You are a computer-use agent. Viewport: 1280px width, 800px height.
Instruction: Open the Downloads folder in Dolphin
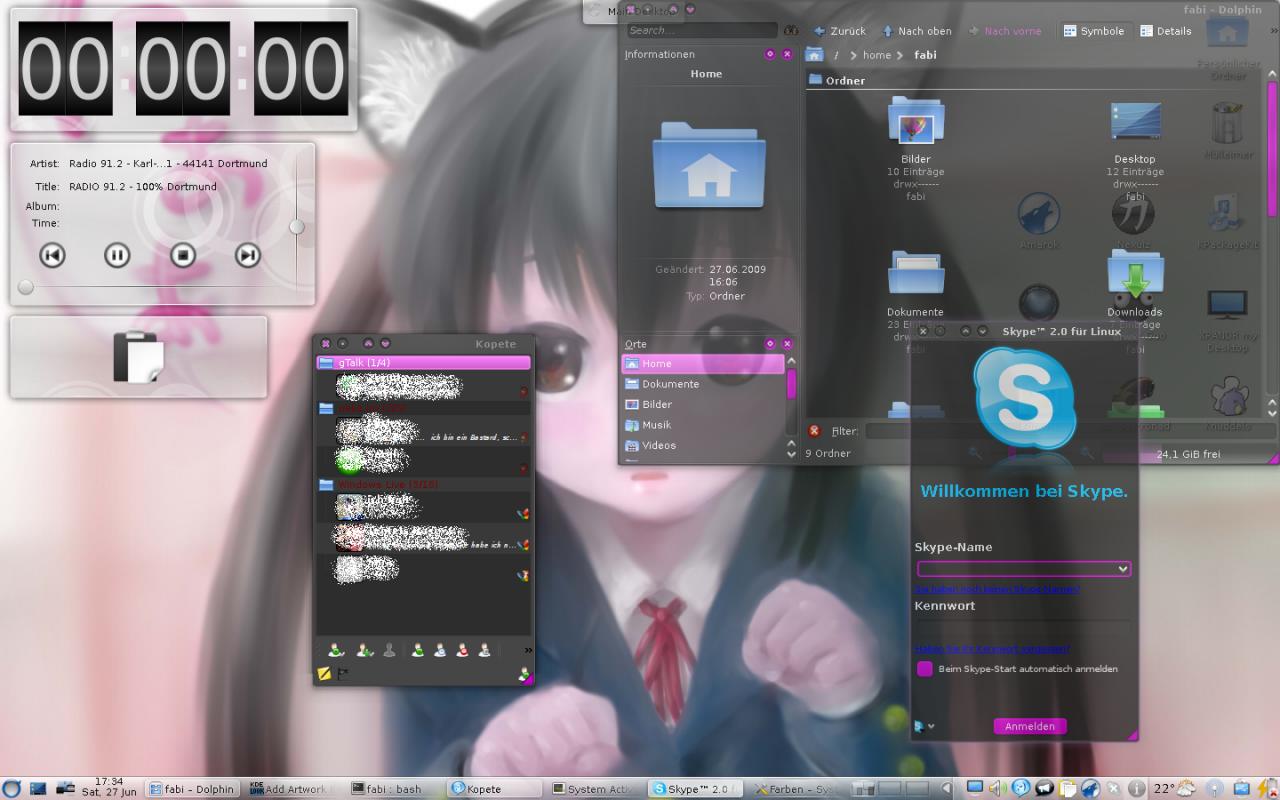1135,275
